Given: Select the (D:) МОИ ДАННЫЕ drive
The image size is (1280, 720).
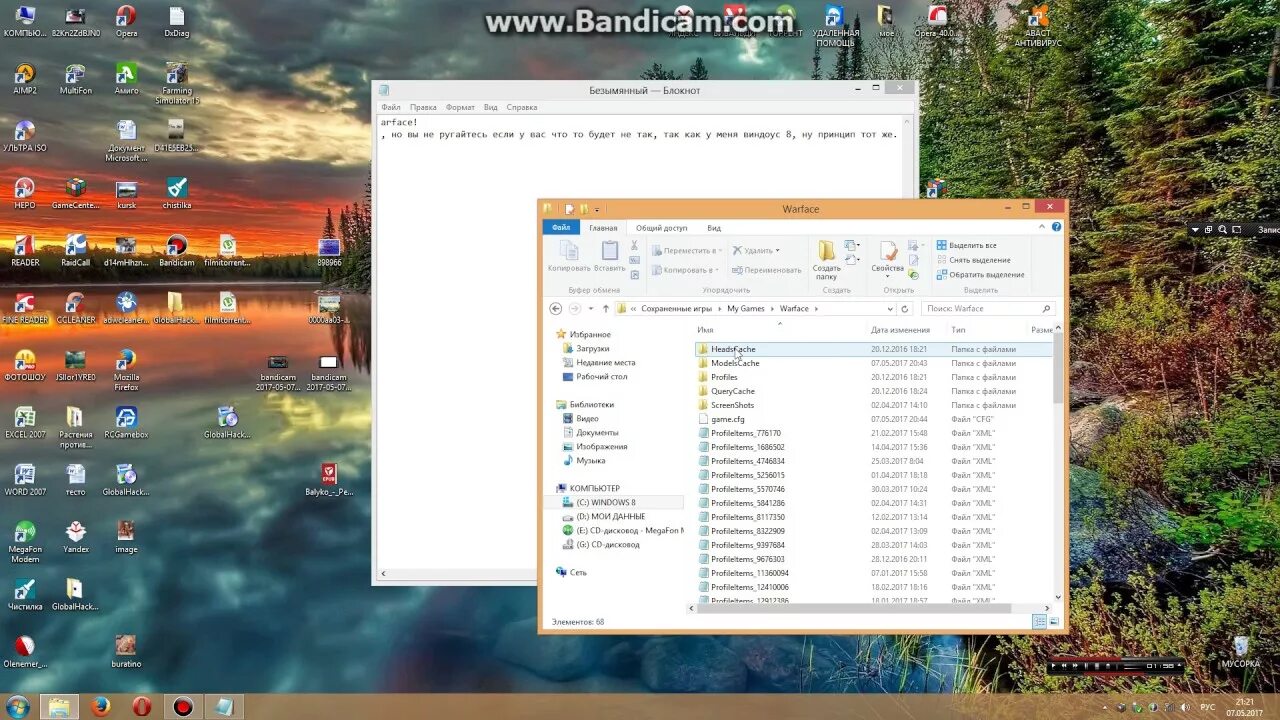Looking at the screenshot, I should pyautogui.click(x=610, y=516).
